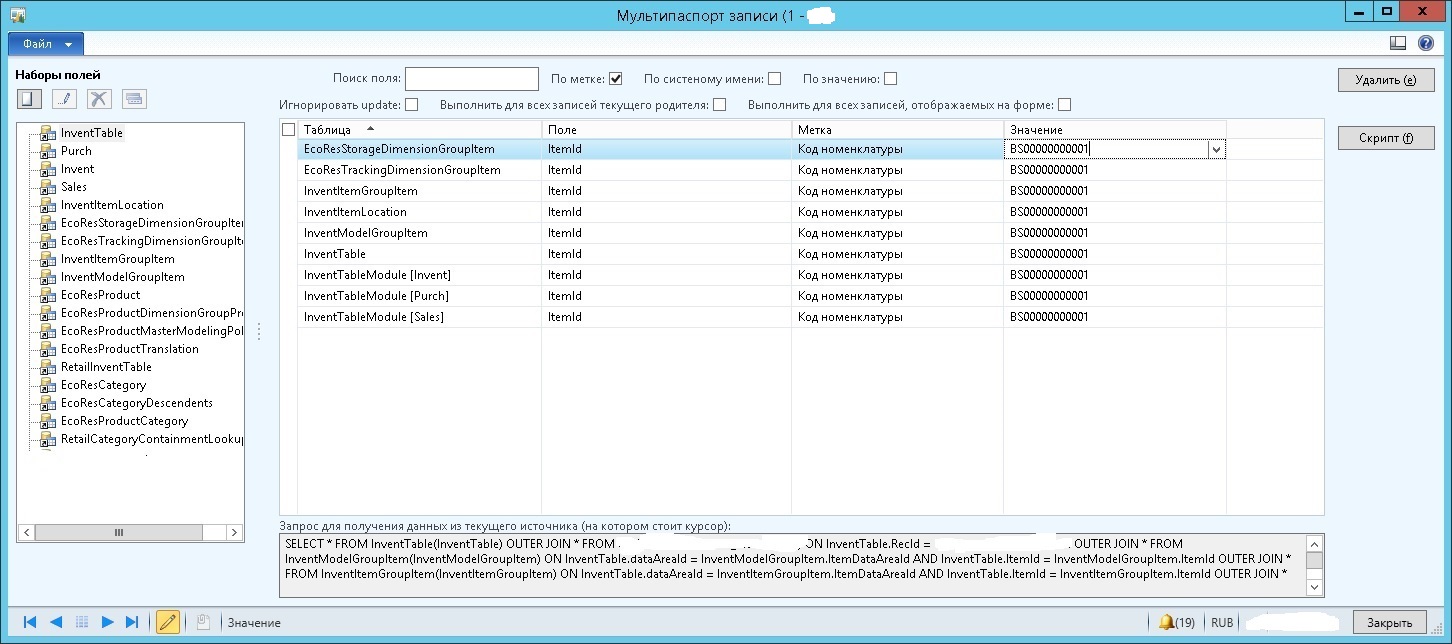Select EcoResProductCategory tree node
Screen dimensions: 1452x644
[x=124, y=421]
